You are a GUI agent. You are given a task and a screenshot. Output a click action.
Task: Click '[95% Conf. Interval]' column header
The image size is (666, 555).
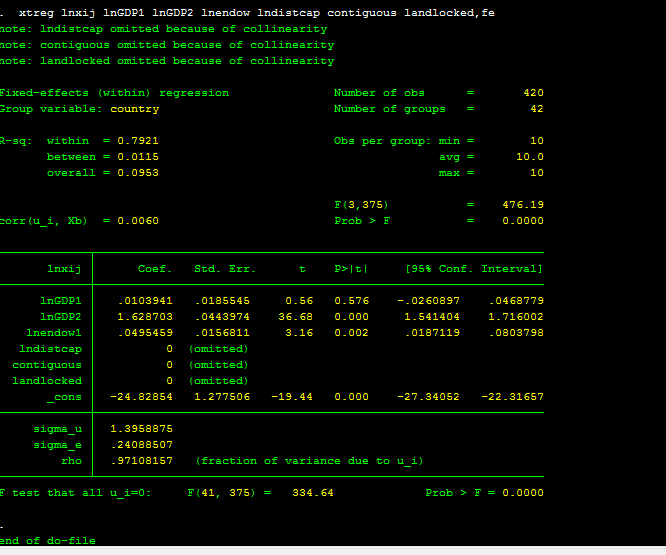click(474, 269)
